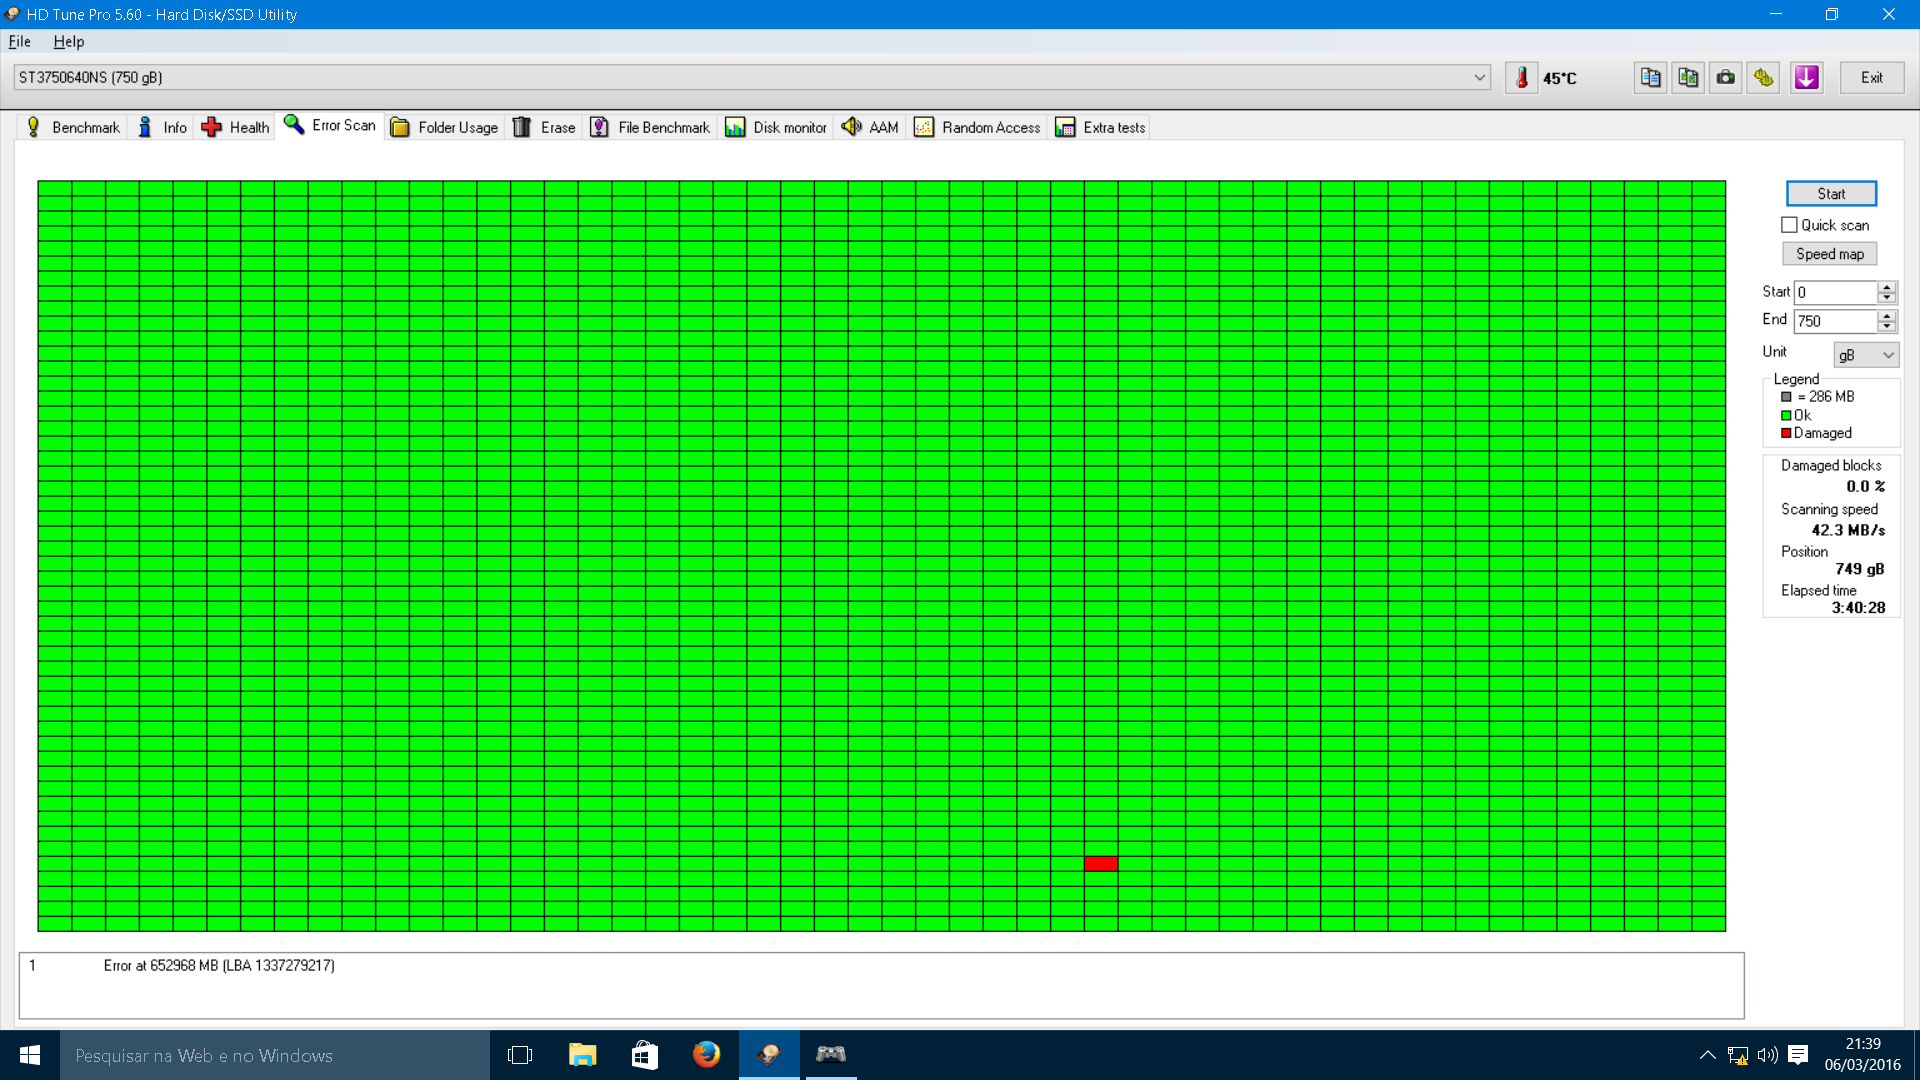This screenshot has width=1920, height=1080.
Task: Open the File menu
Action: (20, 41)
